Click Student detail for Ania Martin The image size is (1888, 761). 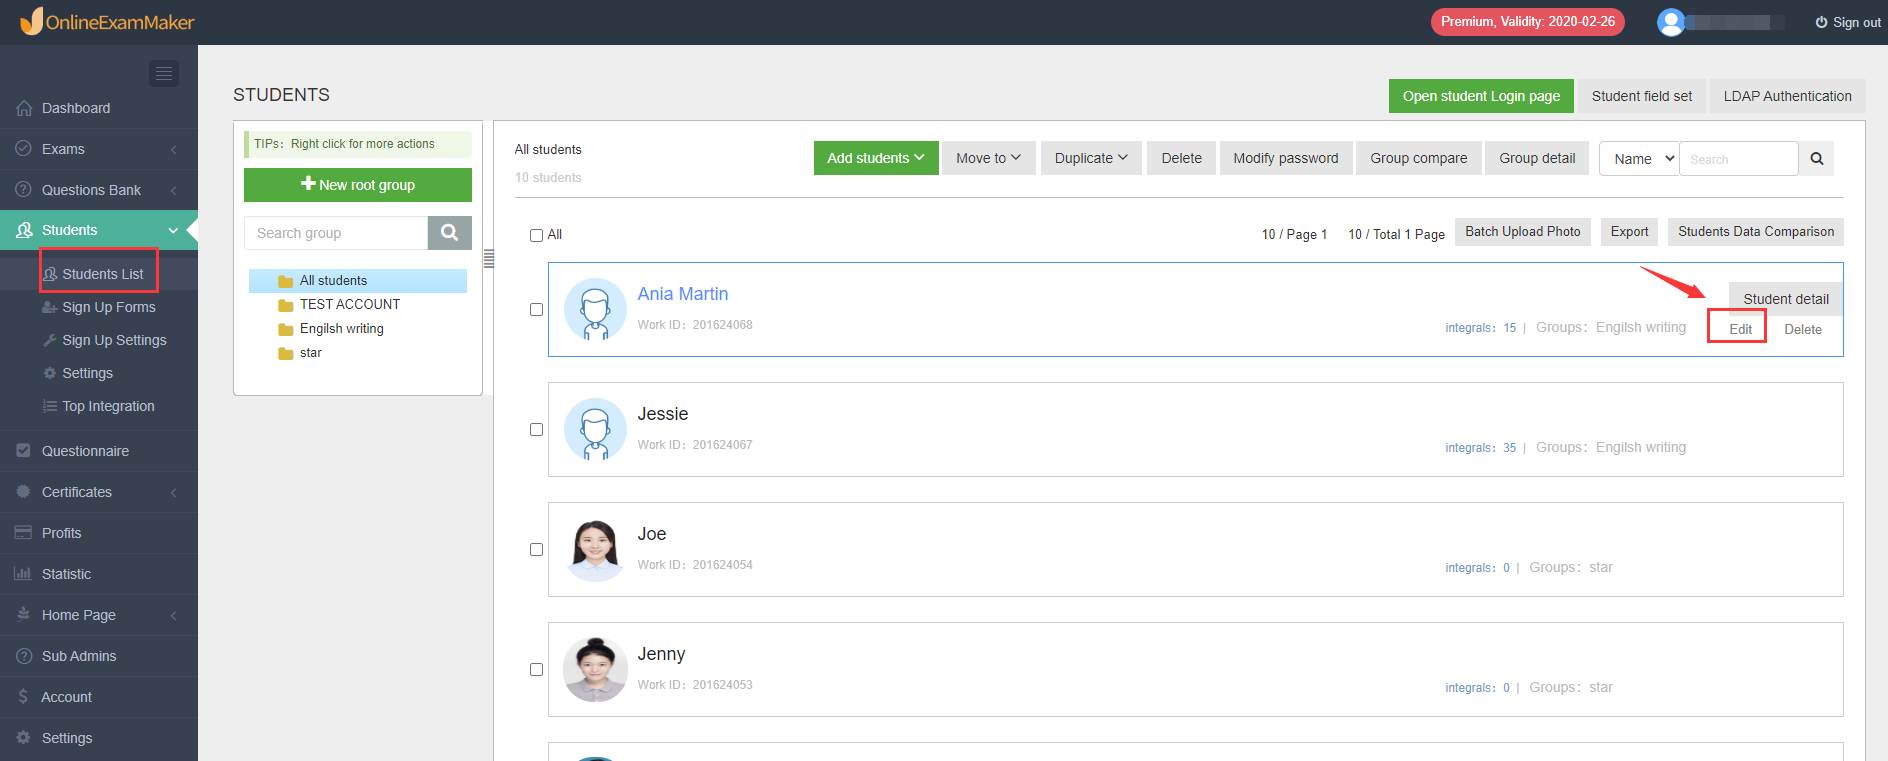click(1786, 299)
